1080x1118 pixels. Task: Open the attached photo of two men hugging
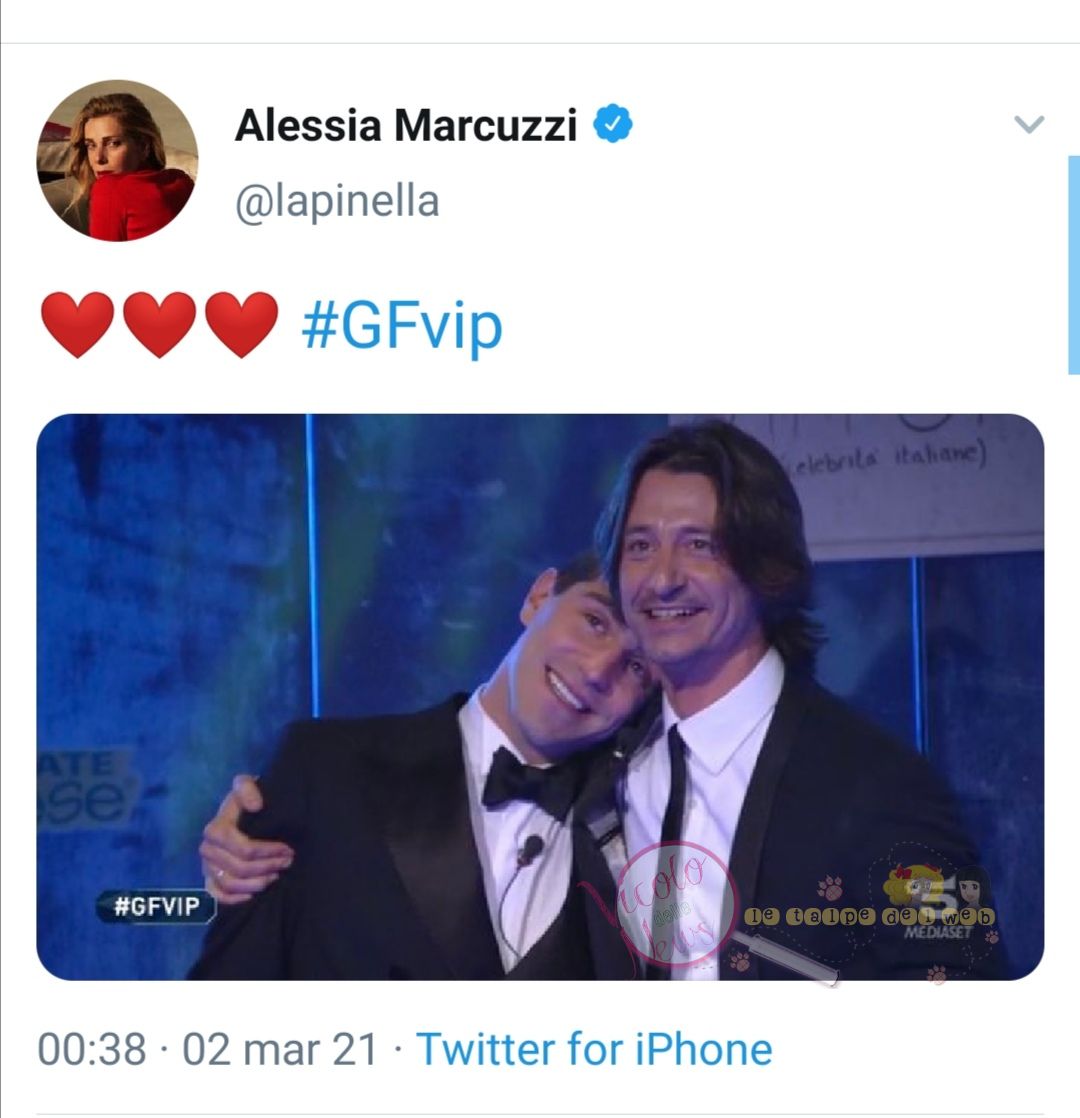[x=540, y=697]
